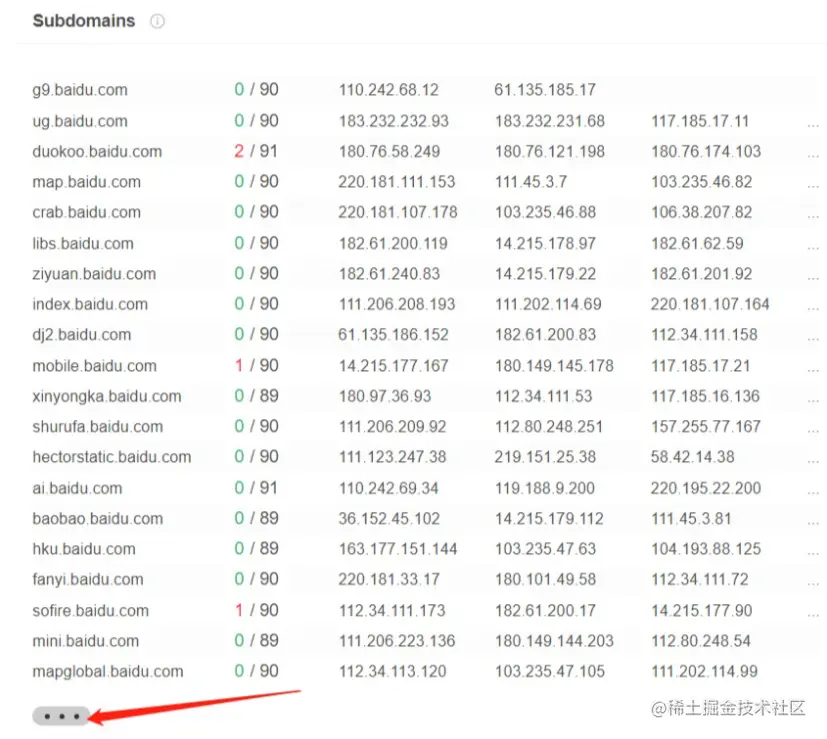
Task: Click IP address 119.188.9.200
Action: (x=545, y=488)
